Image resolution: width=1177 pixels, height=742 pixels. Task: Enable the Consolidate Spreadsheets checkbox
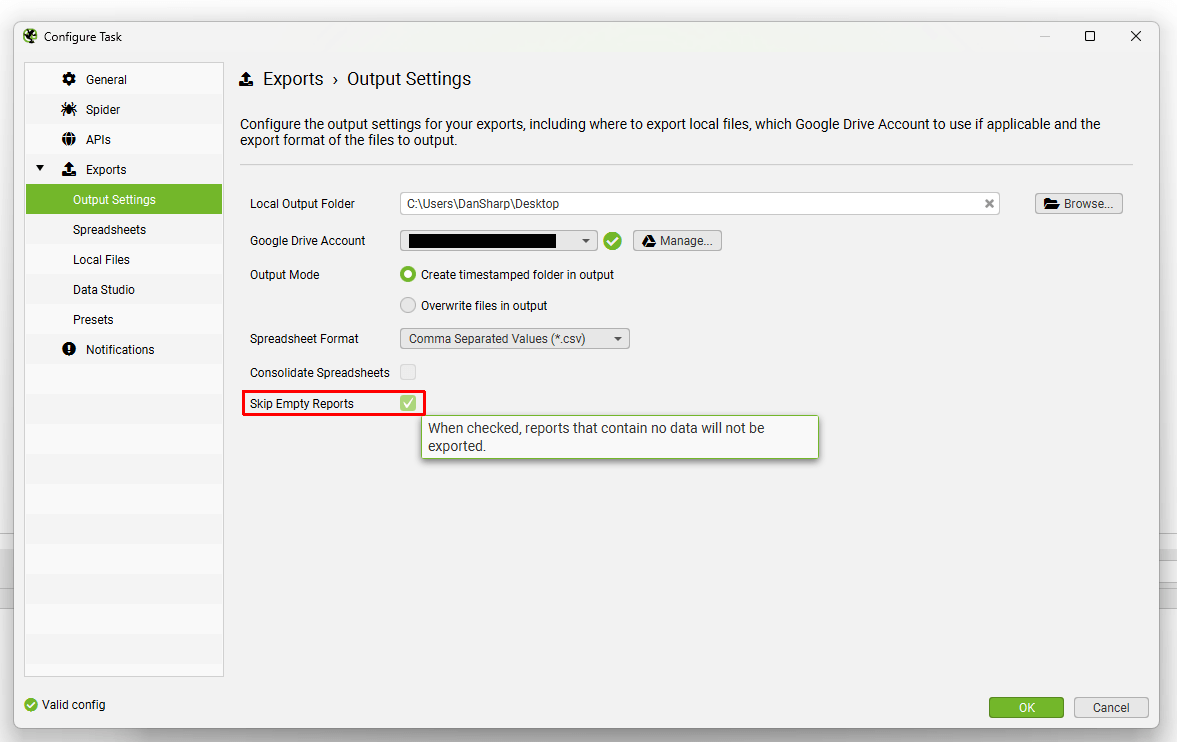tap(408, 372)
